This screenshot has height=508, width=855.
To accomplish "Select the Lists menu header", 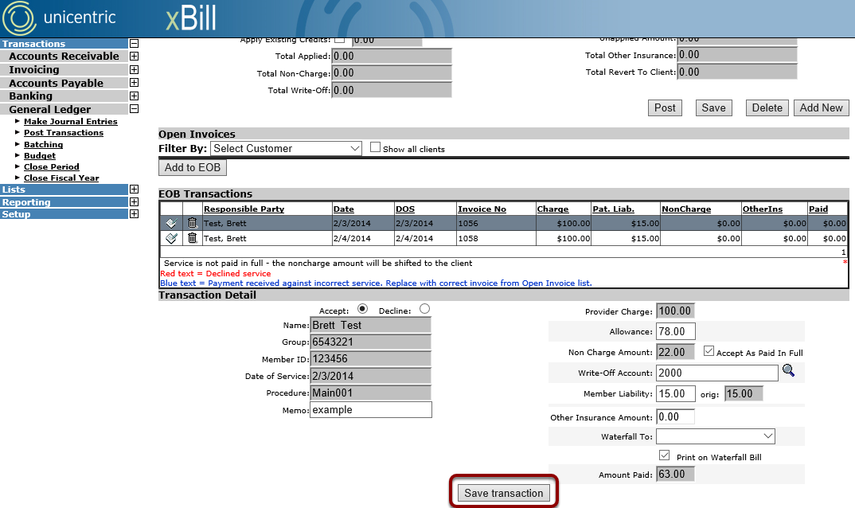I will pyautogui.click(x=64, y=189).
